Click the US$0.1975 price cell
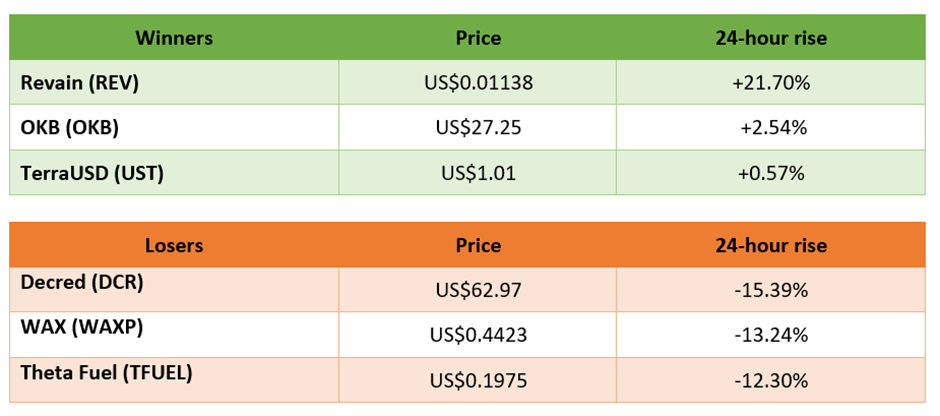This screenshot has height=416, width=940. click(x=477, y=379)
